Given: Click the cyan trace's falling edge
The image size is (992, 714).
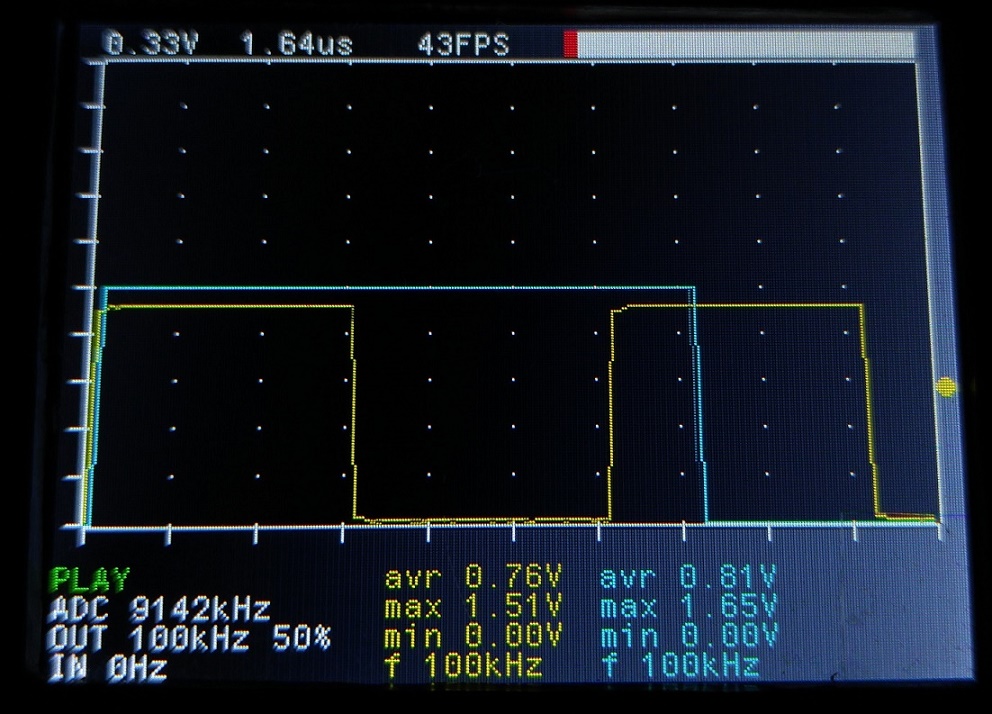Looking at the screenshot, I should point(699,410).
